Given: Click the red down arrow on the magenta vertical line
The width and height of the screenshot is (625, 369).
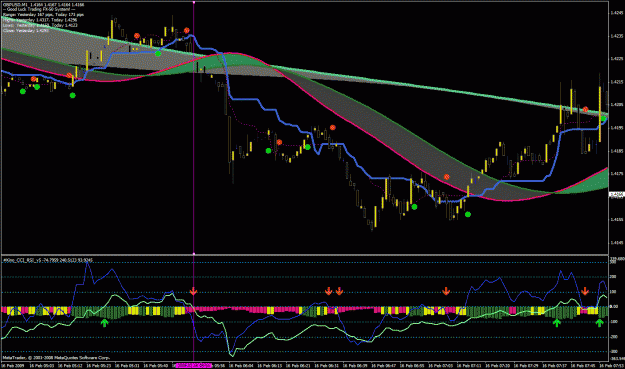Looking at the screenshot, I should pyautogui.click(x=193, y=291).
